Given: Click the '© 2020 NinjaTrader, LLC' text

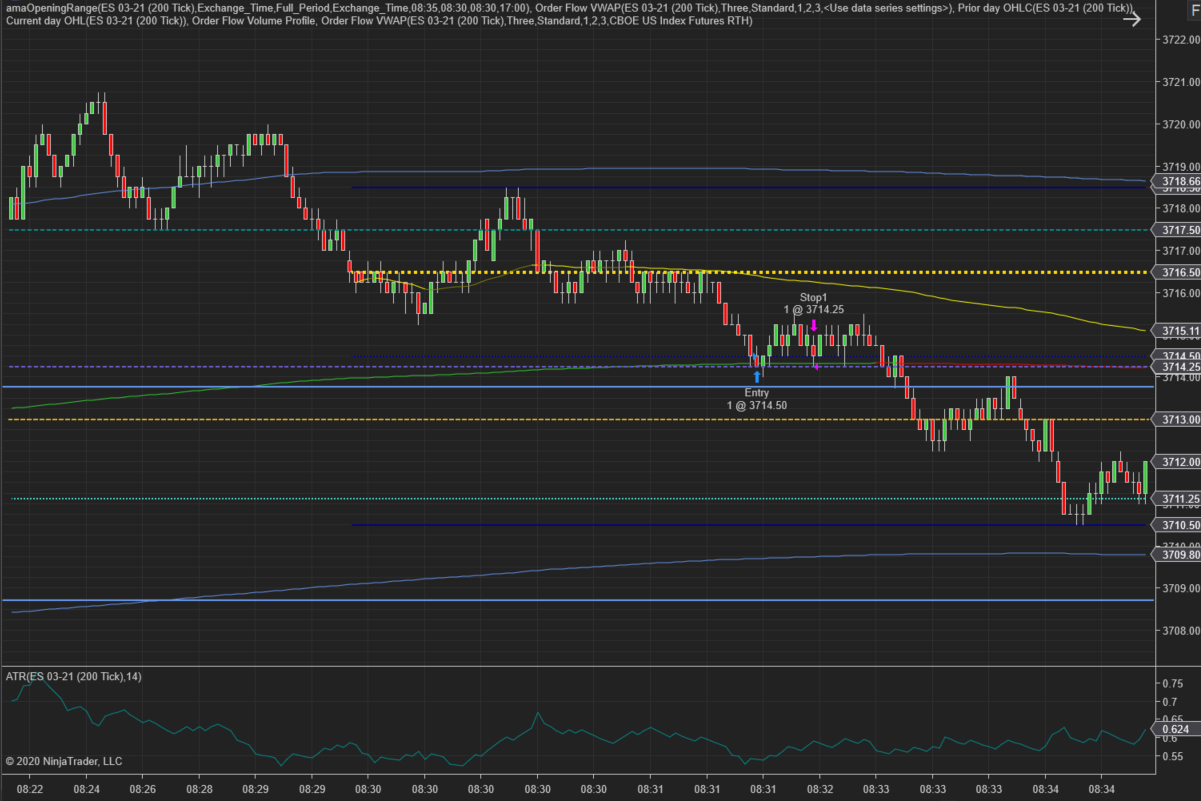Looking at the screenshot, I should pos(64,761).
